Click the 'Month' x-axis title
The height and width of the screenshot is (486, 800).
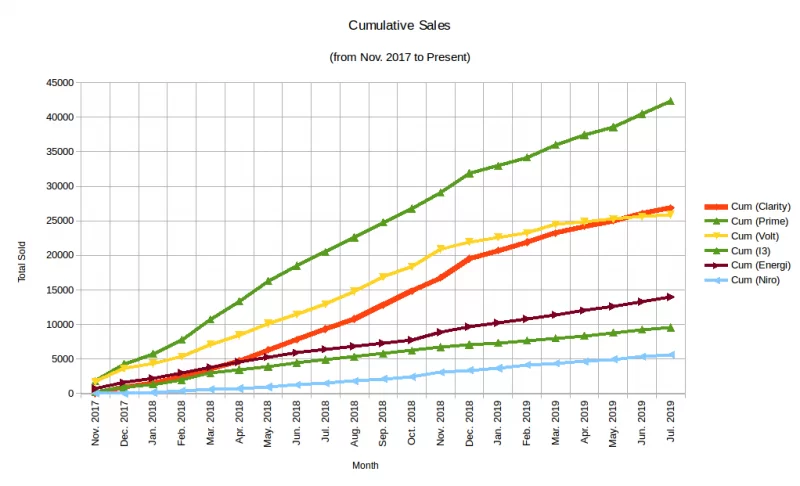click(365, 465)
